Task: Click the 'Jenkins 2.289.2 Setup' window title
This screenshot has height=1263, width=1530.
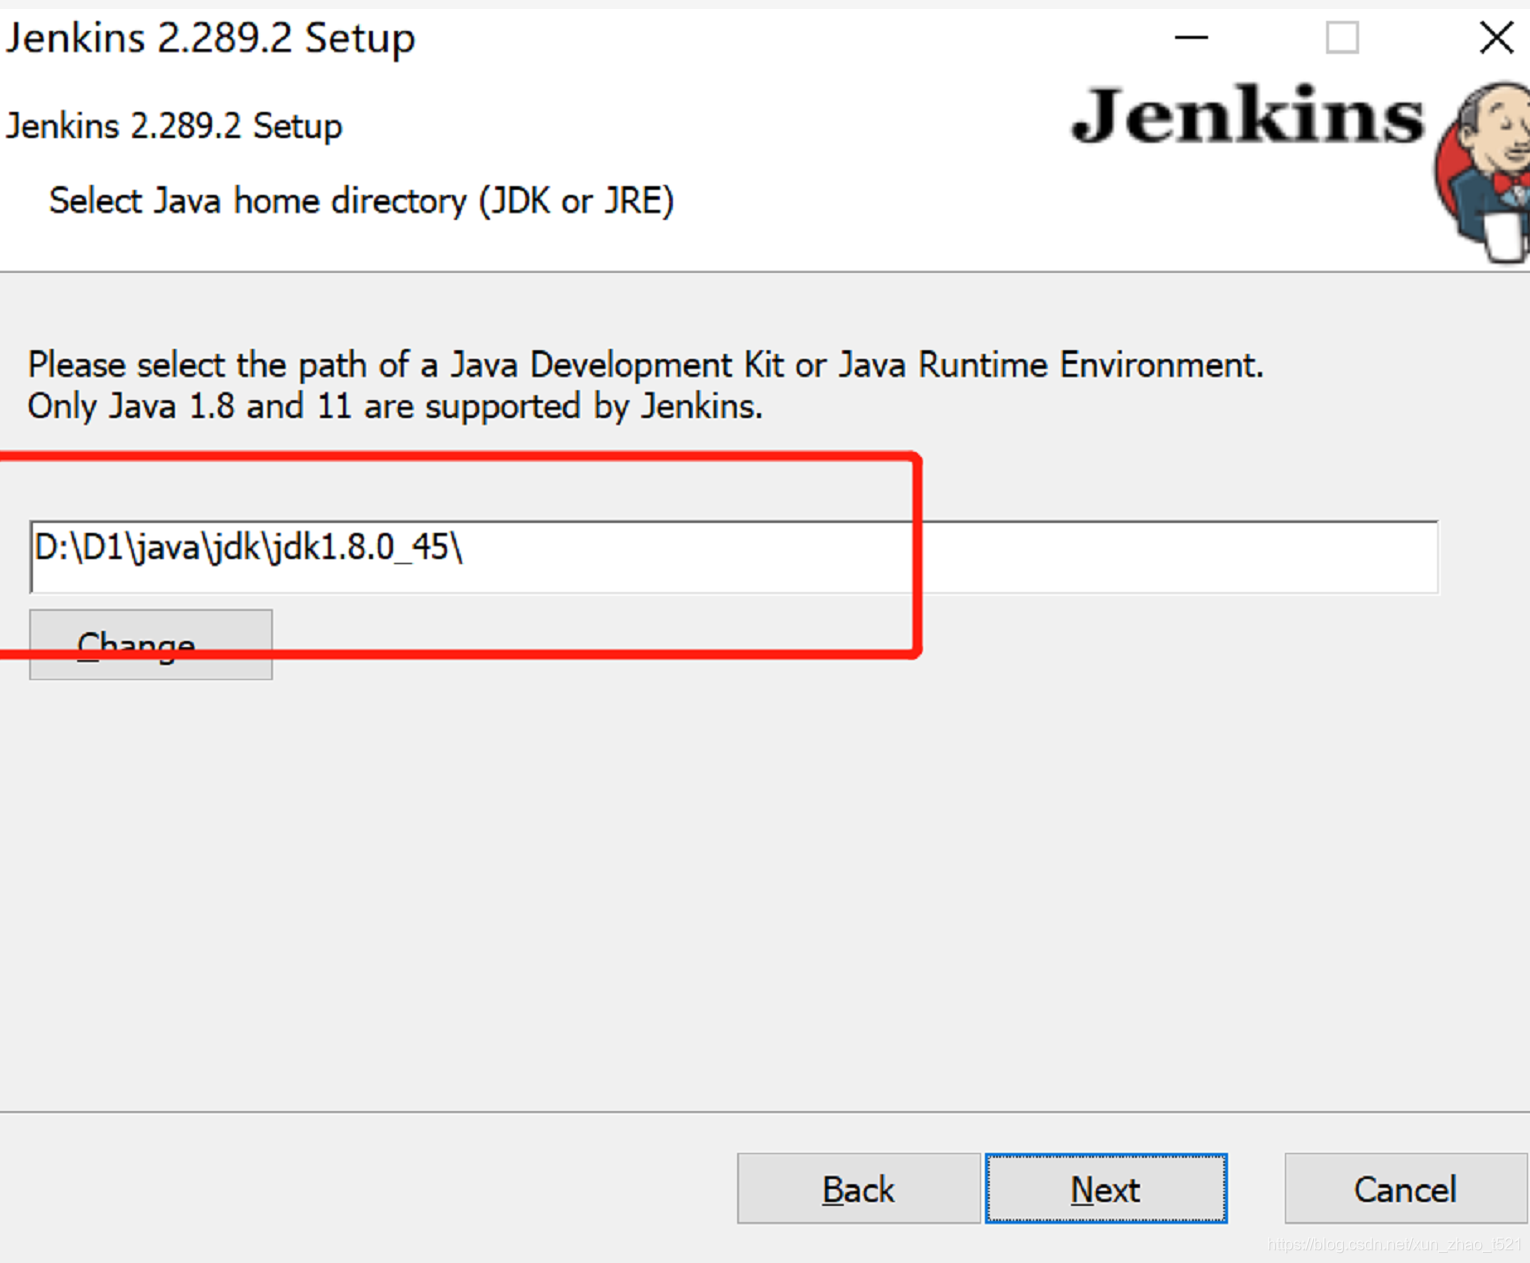Action: click(210, 38)
